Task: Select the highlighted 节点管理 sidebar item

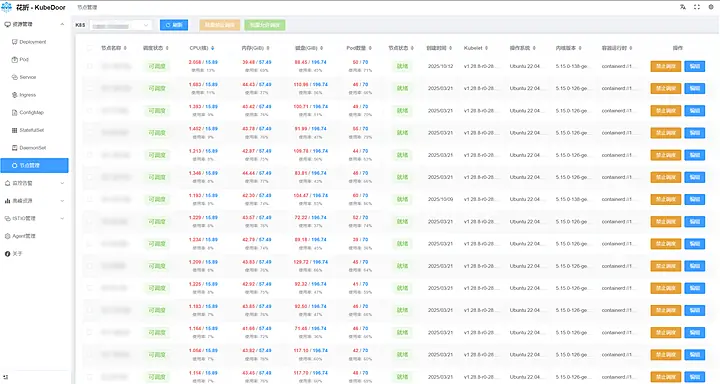Action: click(x=34, y=165)
